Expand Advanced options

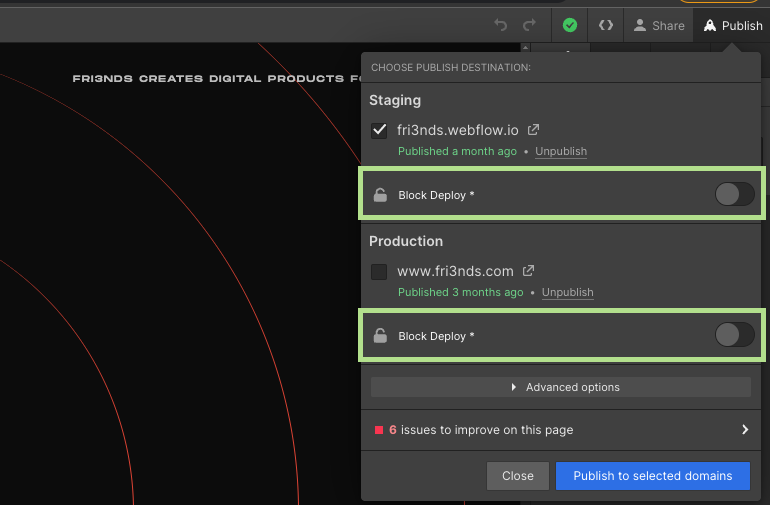coord(560,387)
